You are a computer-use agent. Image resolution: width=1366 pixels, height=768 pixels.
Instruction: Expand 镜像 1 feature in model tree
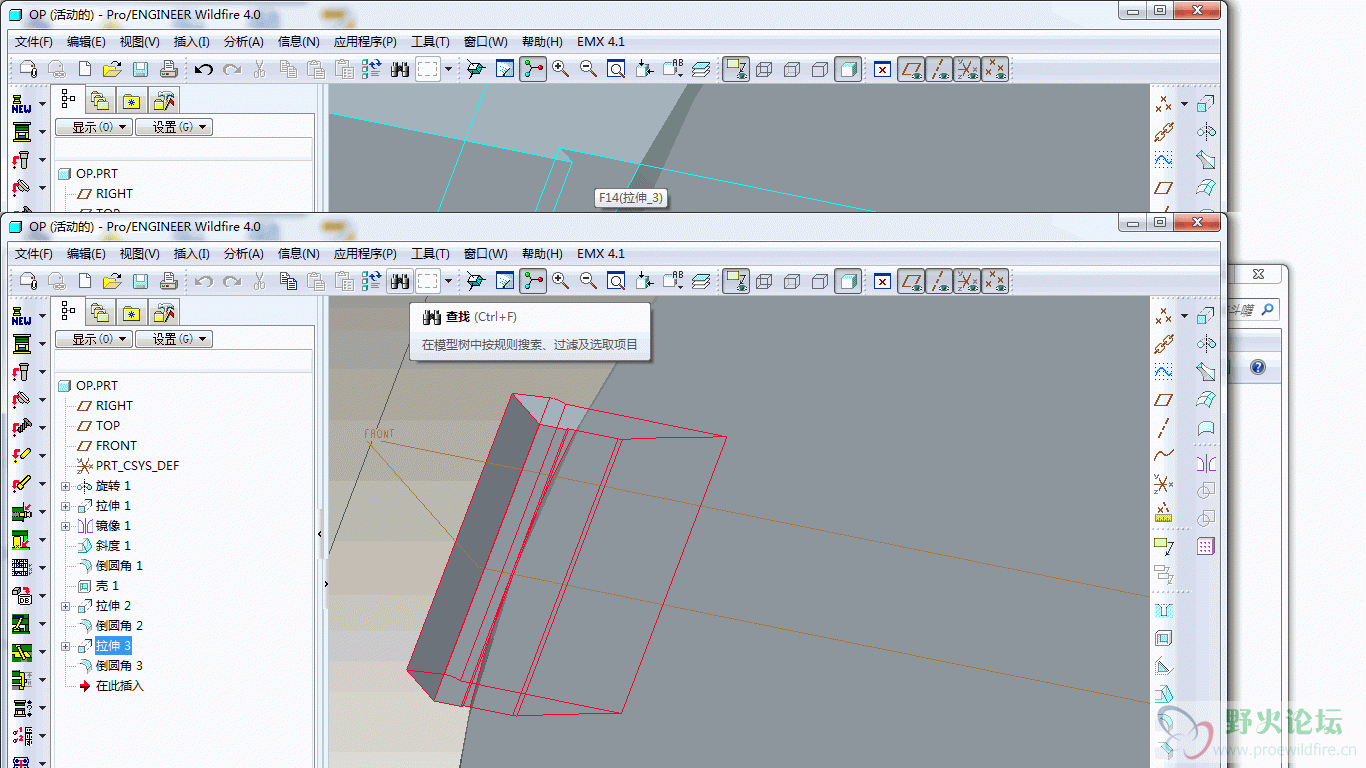[66, 526]
